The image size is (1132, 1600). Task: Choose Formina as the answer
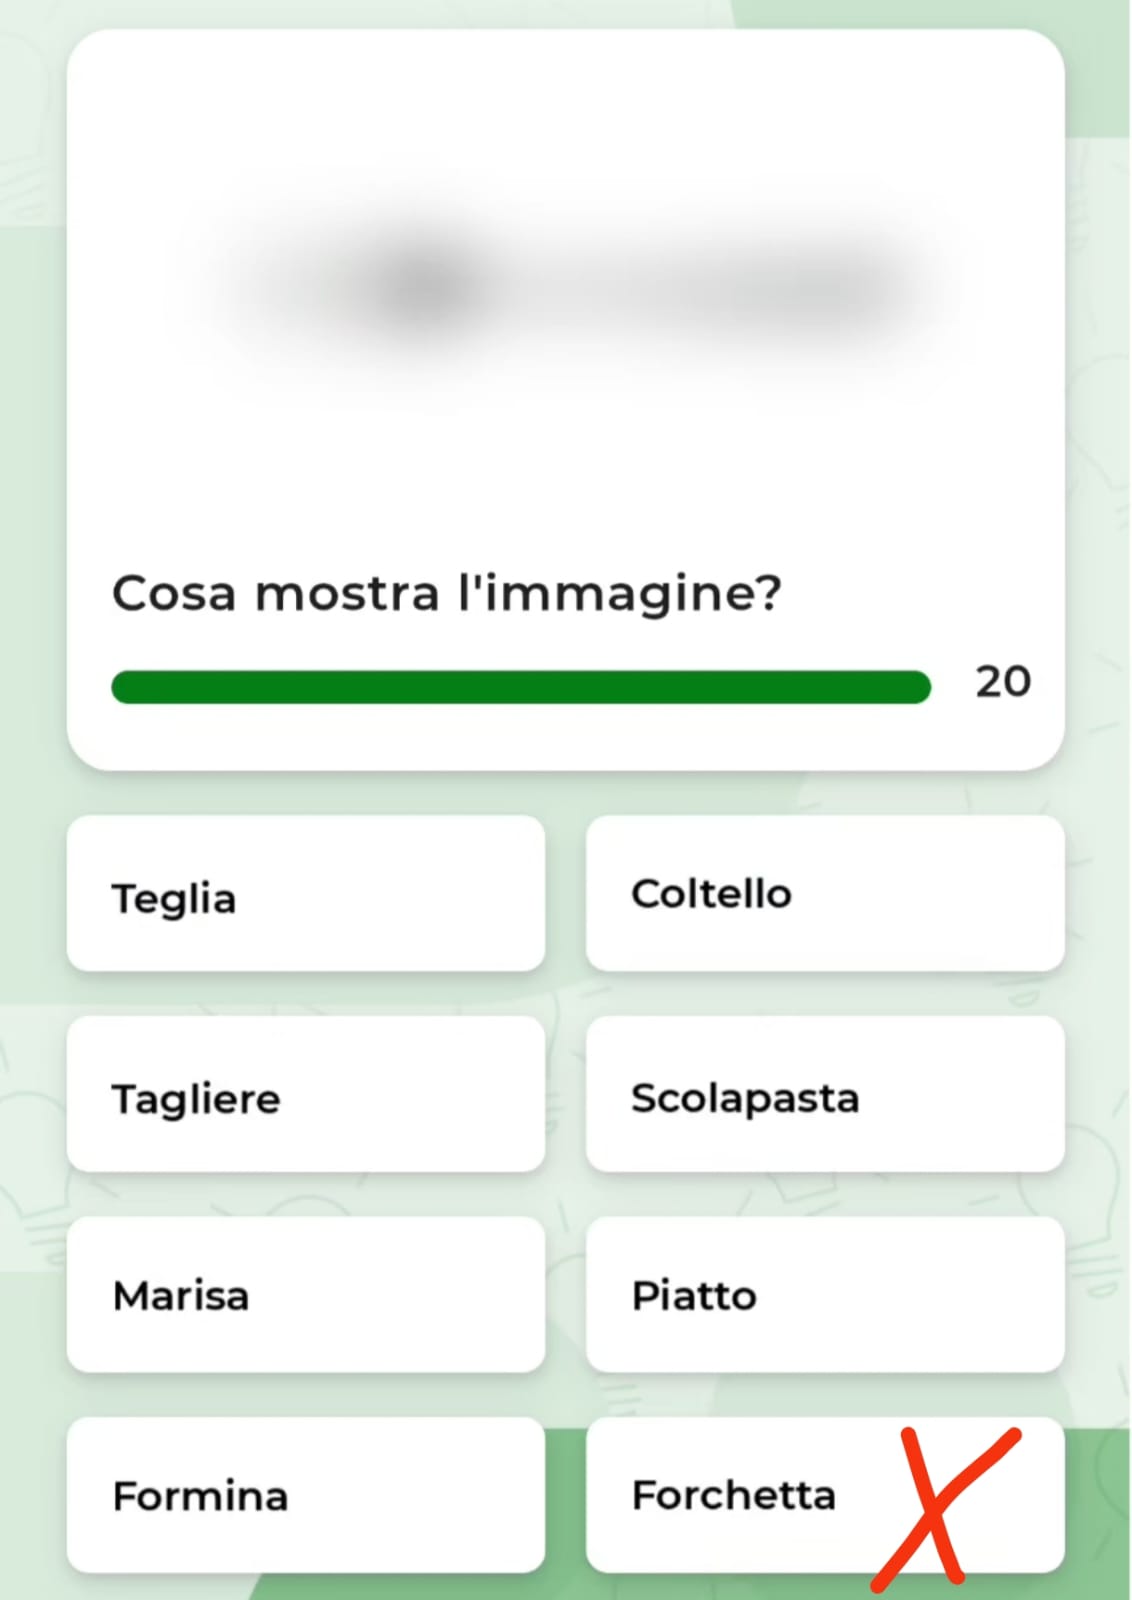305,1495
